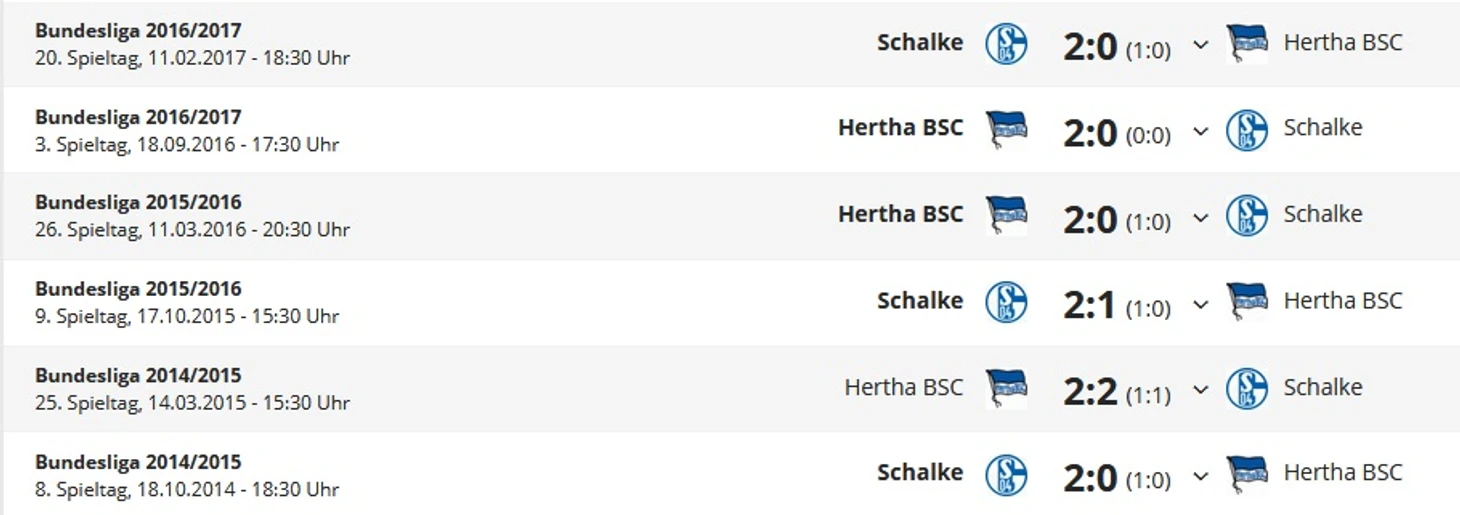The width and height of the screenshot is (1460, 515).
Task: Expand the 2:2 draw match details
Action: click(x=1201, y=391)
